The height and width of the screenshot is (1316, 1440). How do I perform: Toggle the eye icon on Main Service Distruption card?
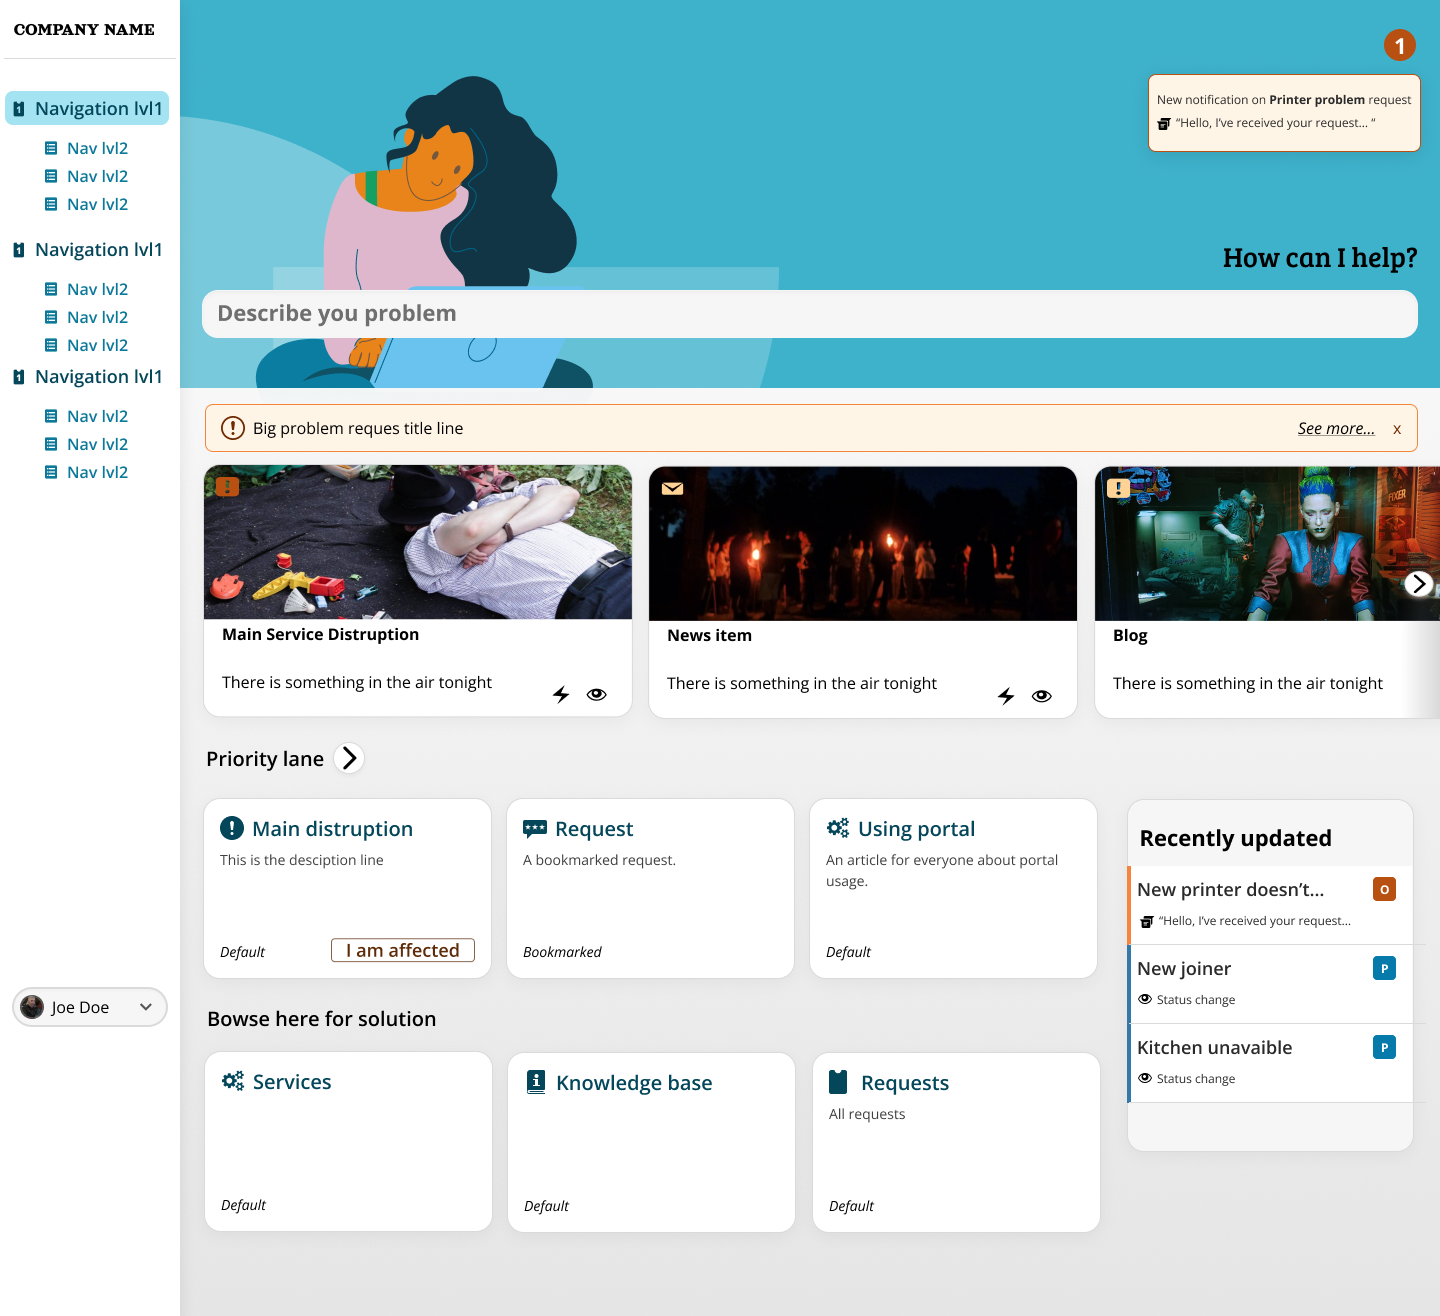pyautogui.click(x=596, y=694)
